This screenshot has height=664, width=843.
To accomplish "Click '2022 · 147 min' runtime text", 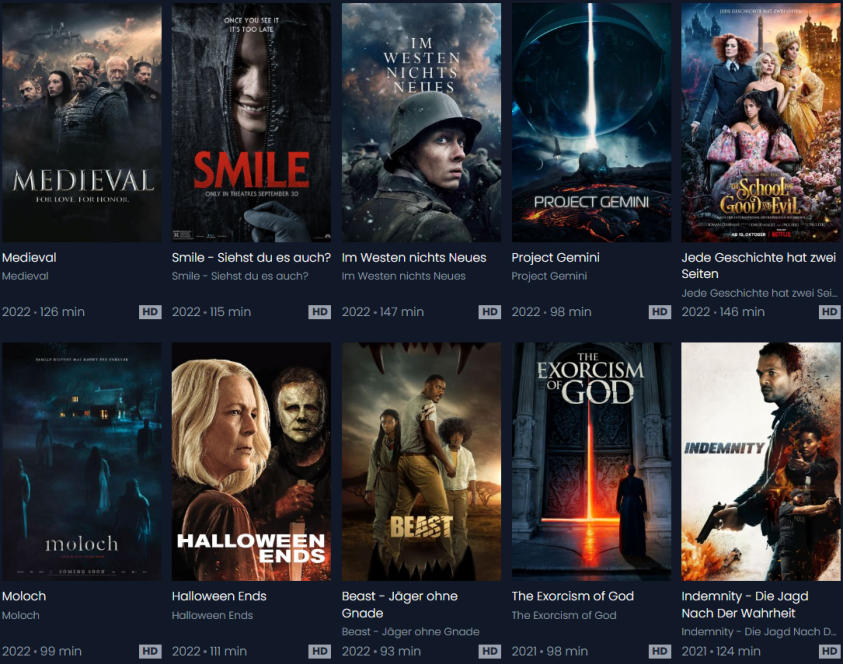I will [x=383, y=312].
